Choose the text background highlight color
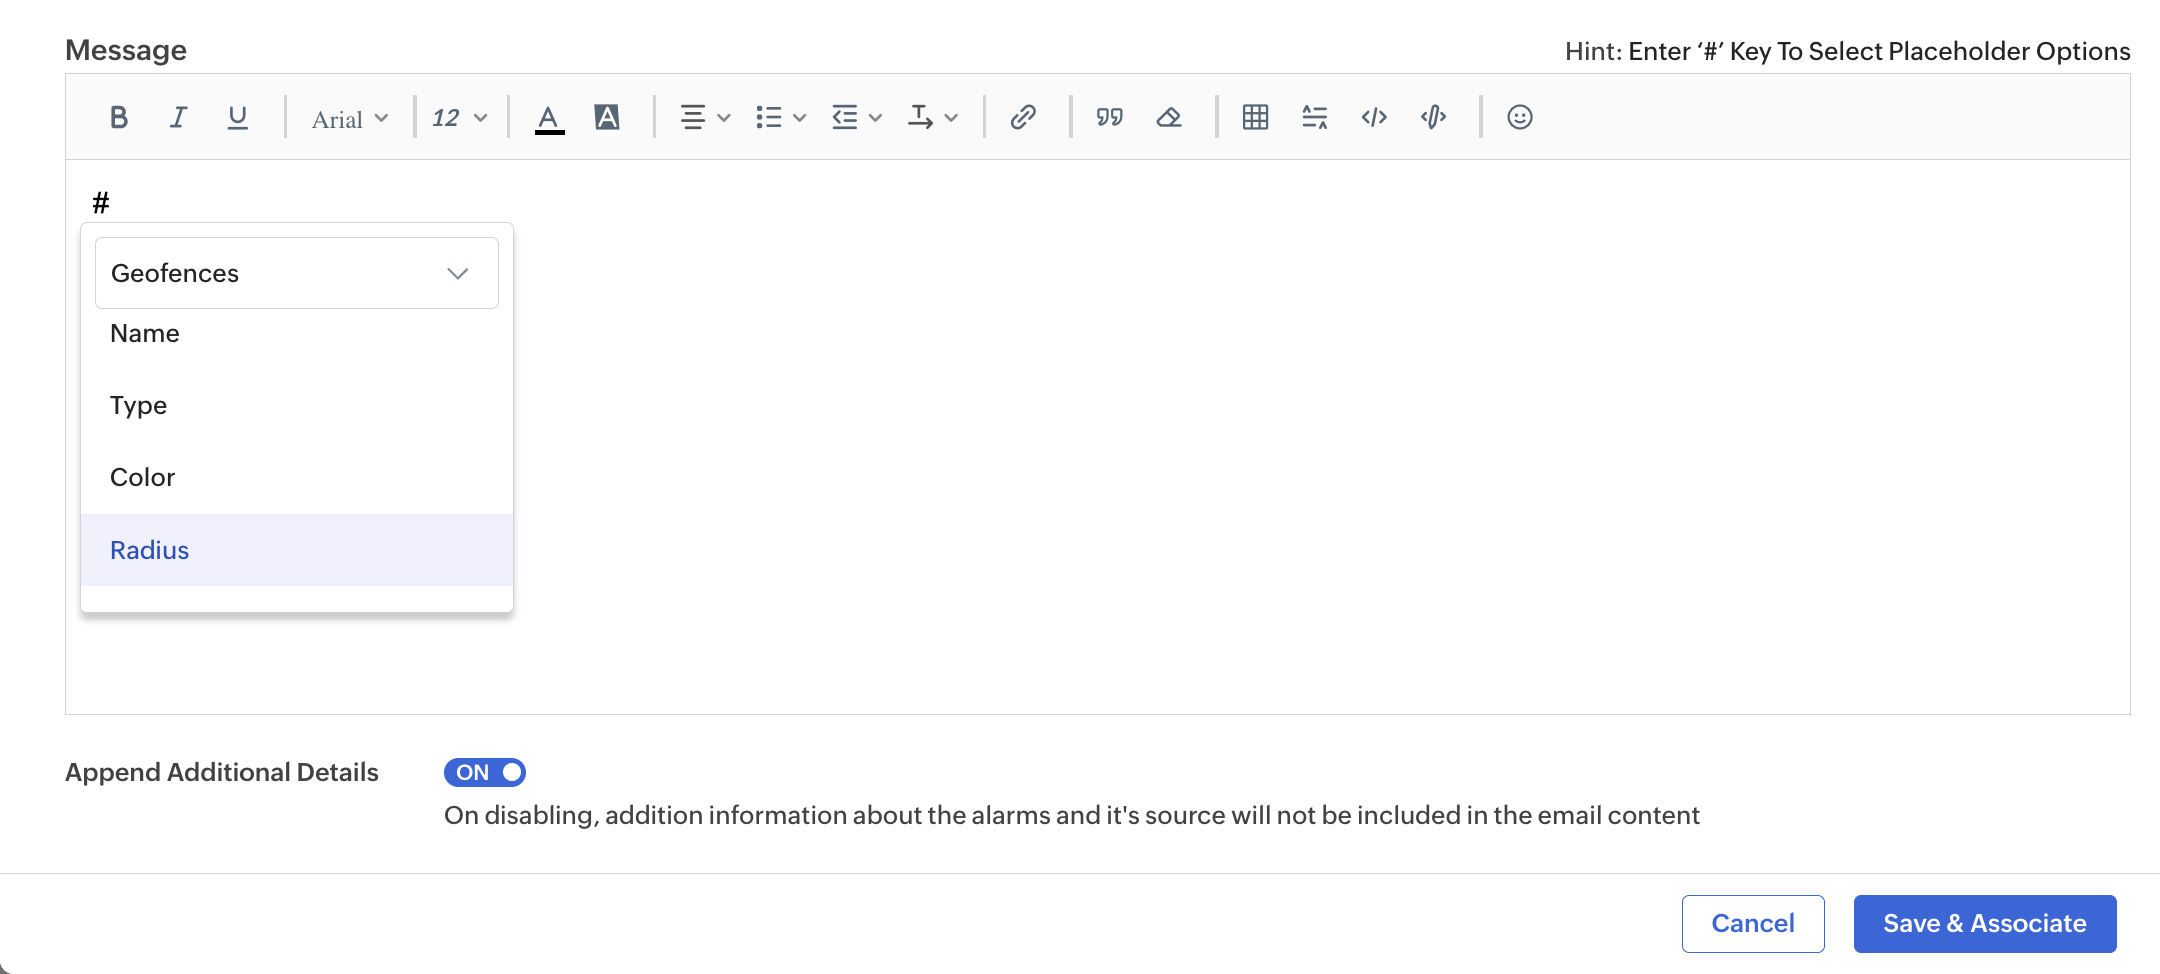The height and width of the screenshot is (974, 2160). point(607,117)
